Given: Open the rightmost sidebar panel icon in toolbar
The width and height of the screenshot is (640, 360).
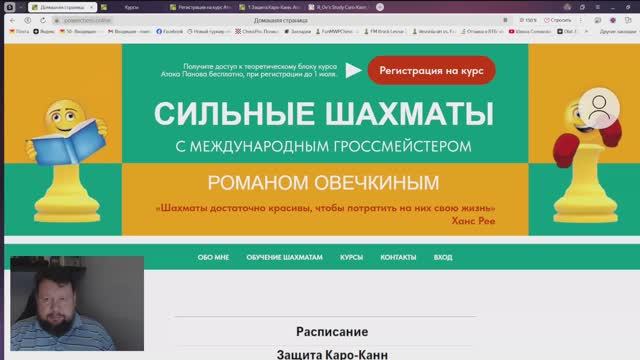Looking at the screenshot, I should coord(629,20).
